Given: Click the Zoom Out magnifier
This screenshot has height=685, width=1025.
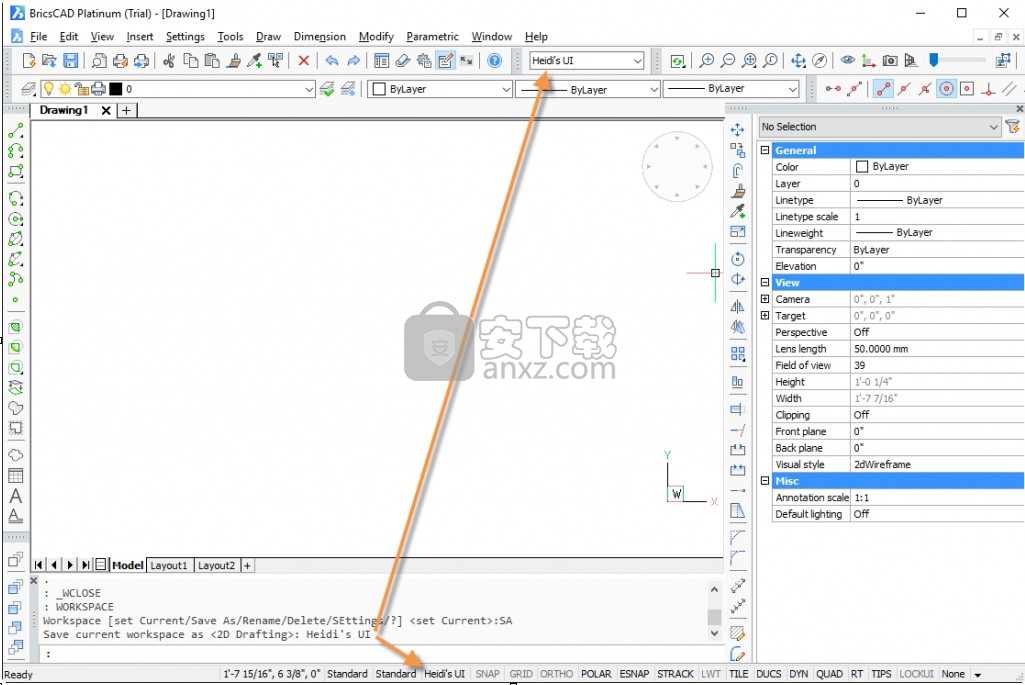Looking at the screenshot, I should (x=728, y=61).
